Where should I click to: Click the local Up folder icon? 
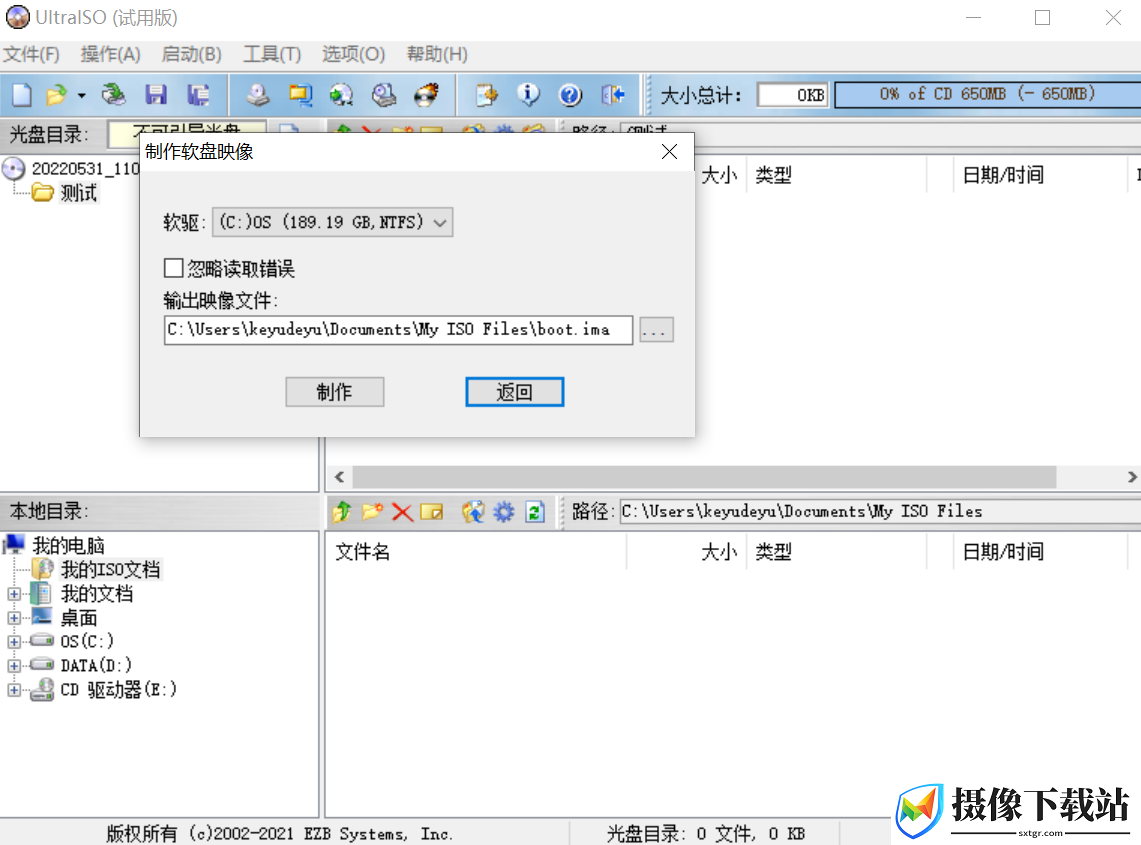coord(341,512)
